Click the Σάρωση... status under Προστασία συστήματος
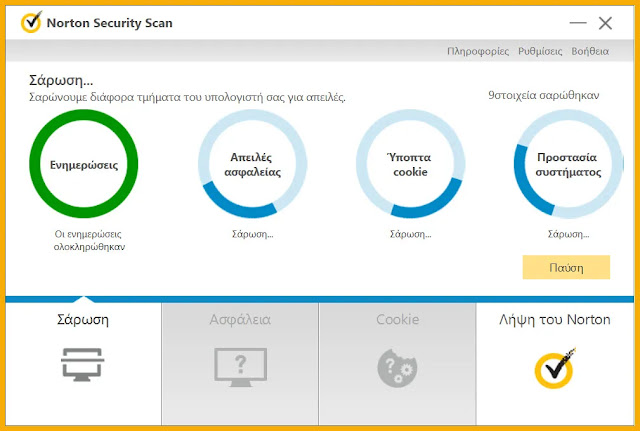640x431 pixels. coord(568,234)
